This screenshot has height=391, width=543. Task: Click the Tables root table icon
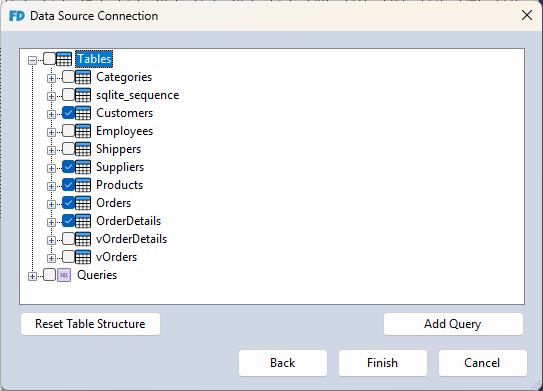click(x=64, y=59)
